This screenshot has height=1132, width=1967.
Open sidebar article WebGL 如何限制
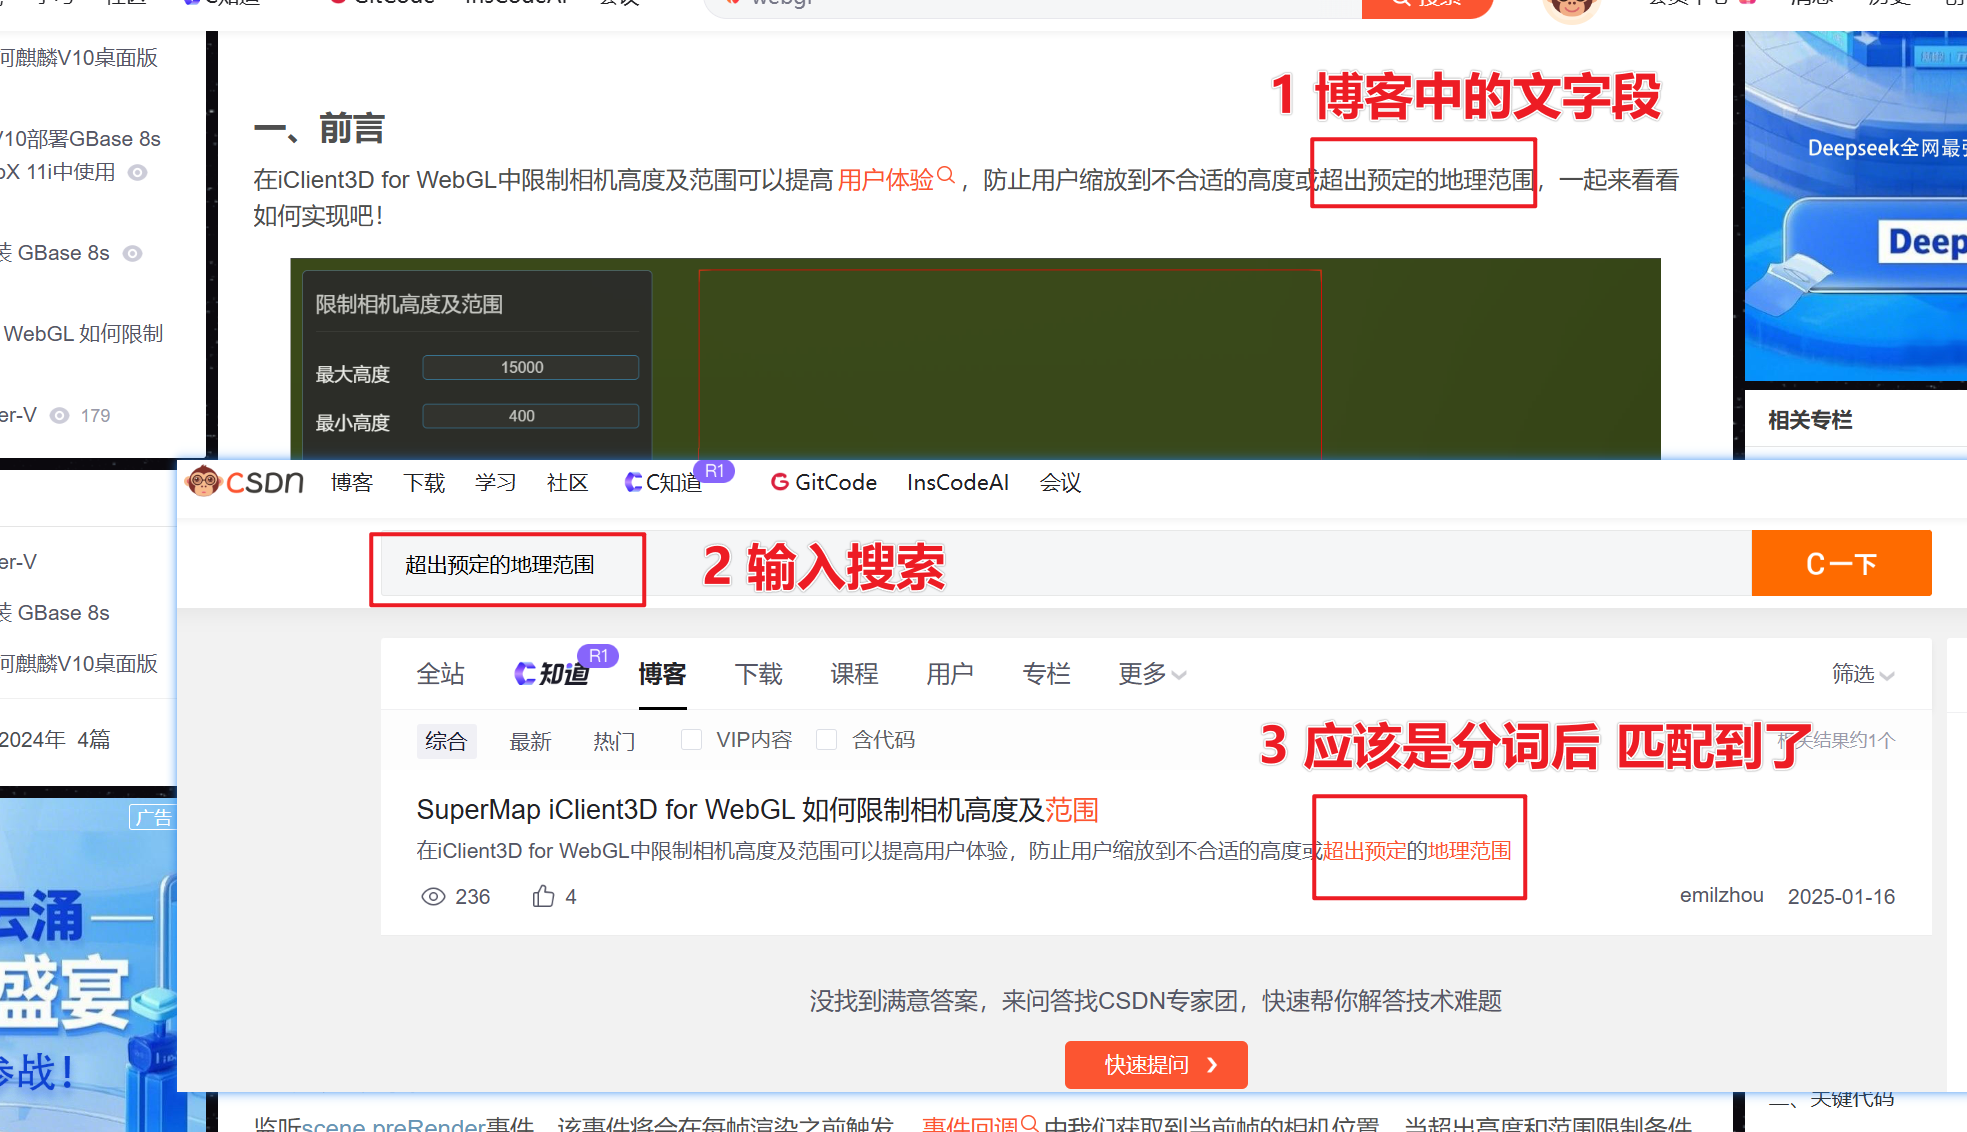tap(82, 333)
